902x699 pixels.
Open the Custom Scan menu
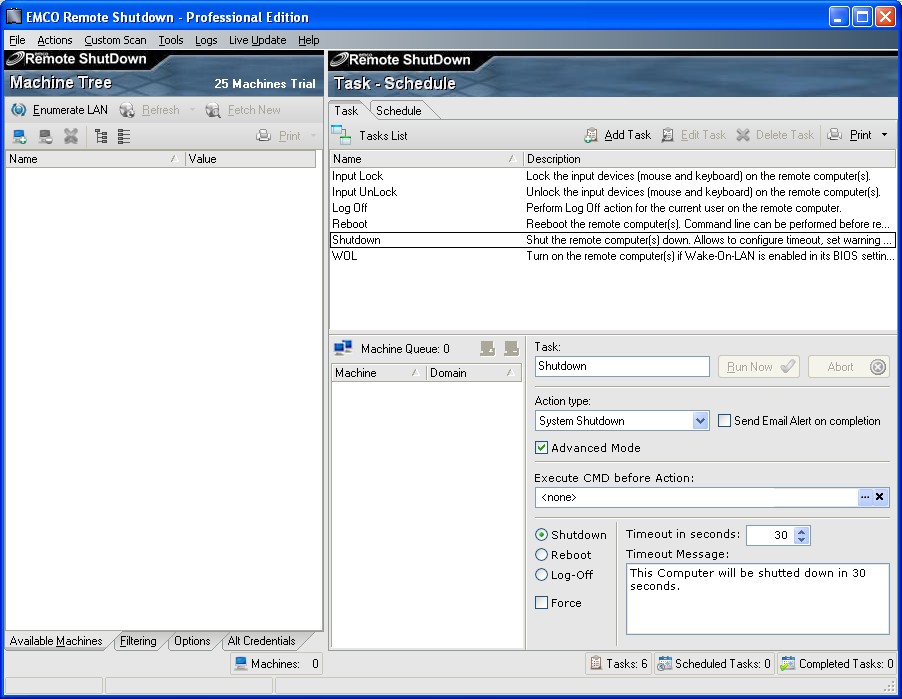pos(115,40)
